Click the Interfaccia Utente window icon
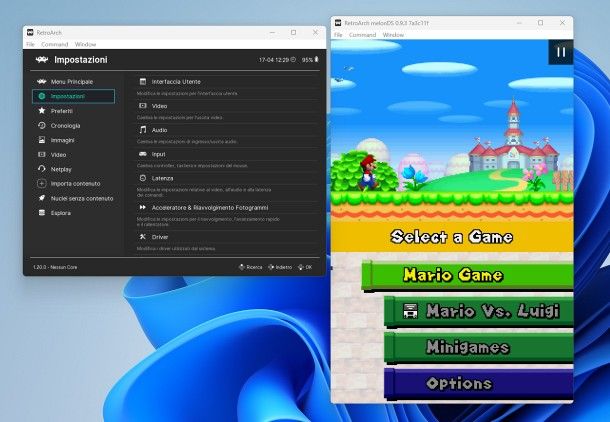Image resolution: width=610 pixels, height=422 pixels. pos(143,81)
